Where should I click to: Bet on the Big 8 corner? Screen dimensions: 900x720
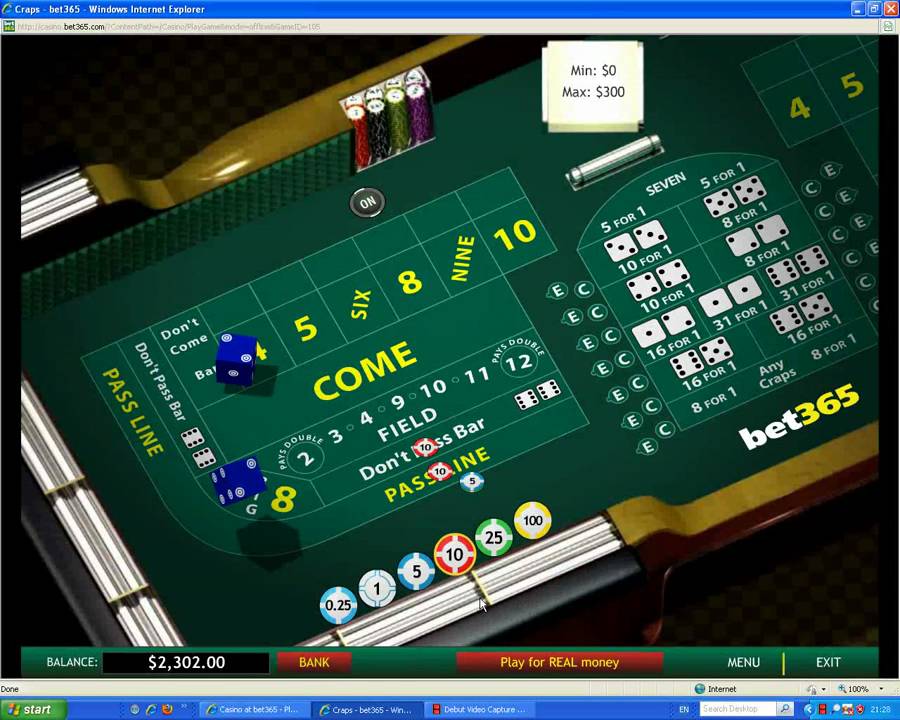pos(282,498)
